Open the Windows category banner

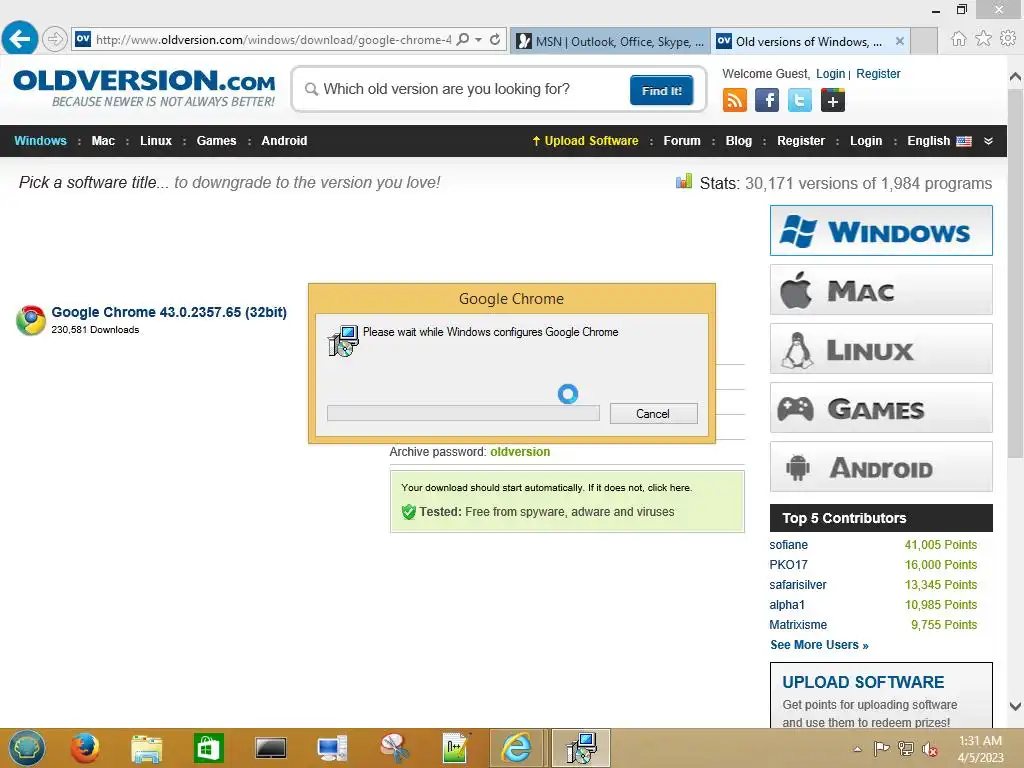[x=881, y=231]
